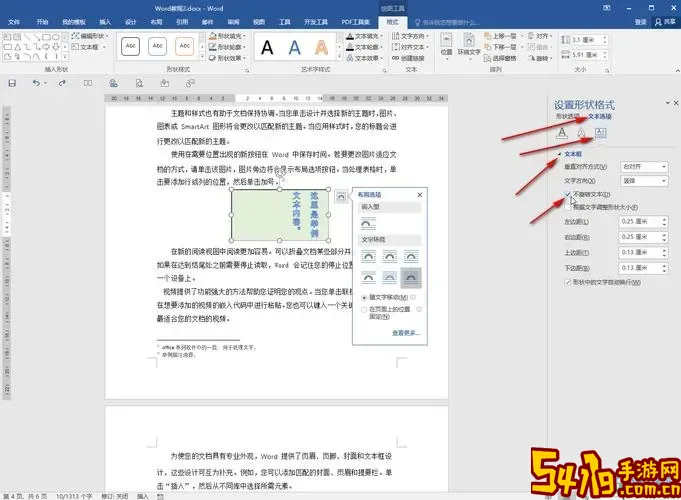Switch to Developer (开发工具) tab
The image size is (681, 500).
pos(316,22)
